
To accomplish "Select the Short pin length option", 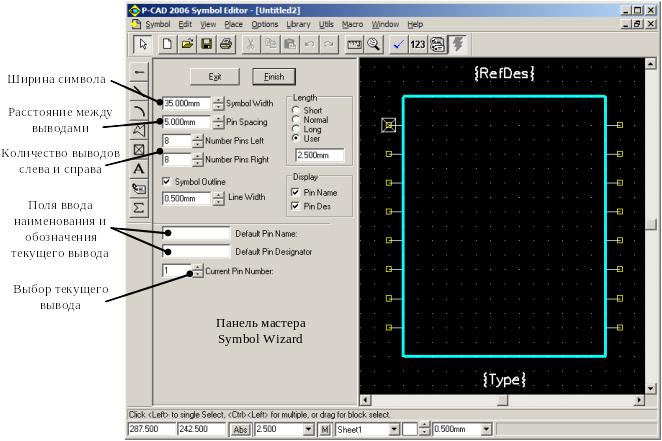I will 296,110.
